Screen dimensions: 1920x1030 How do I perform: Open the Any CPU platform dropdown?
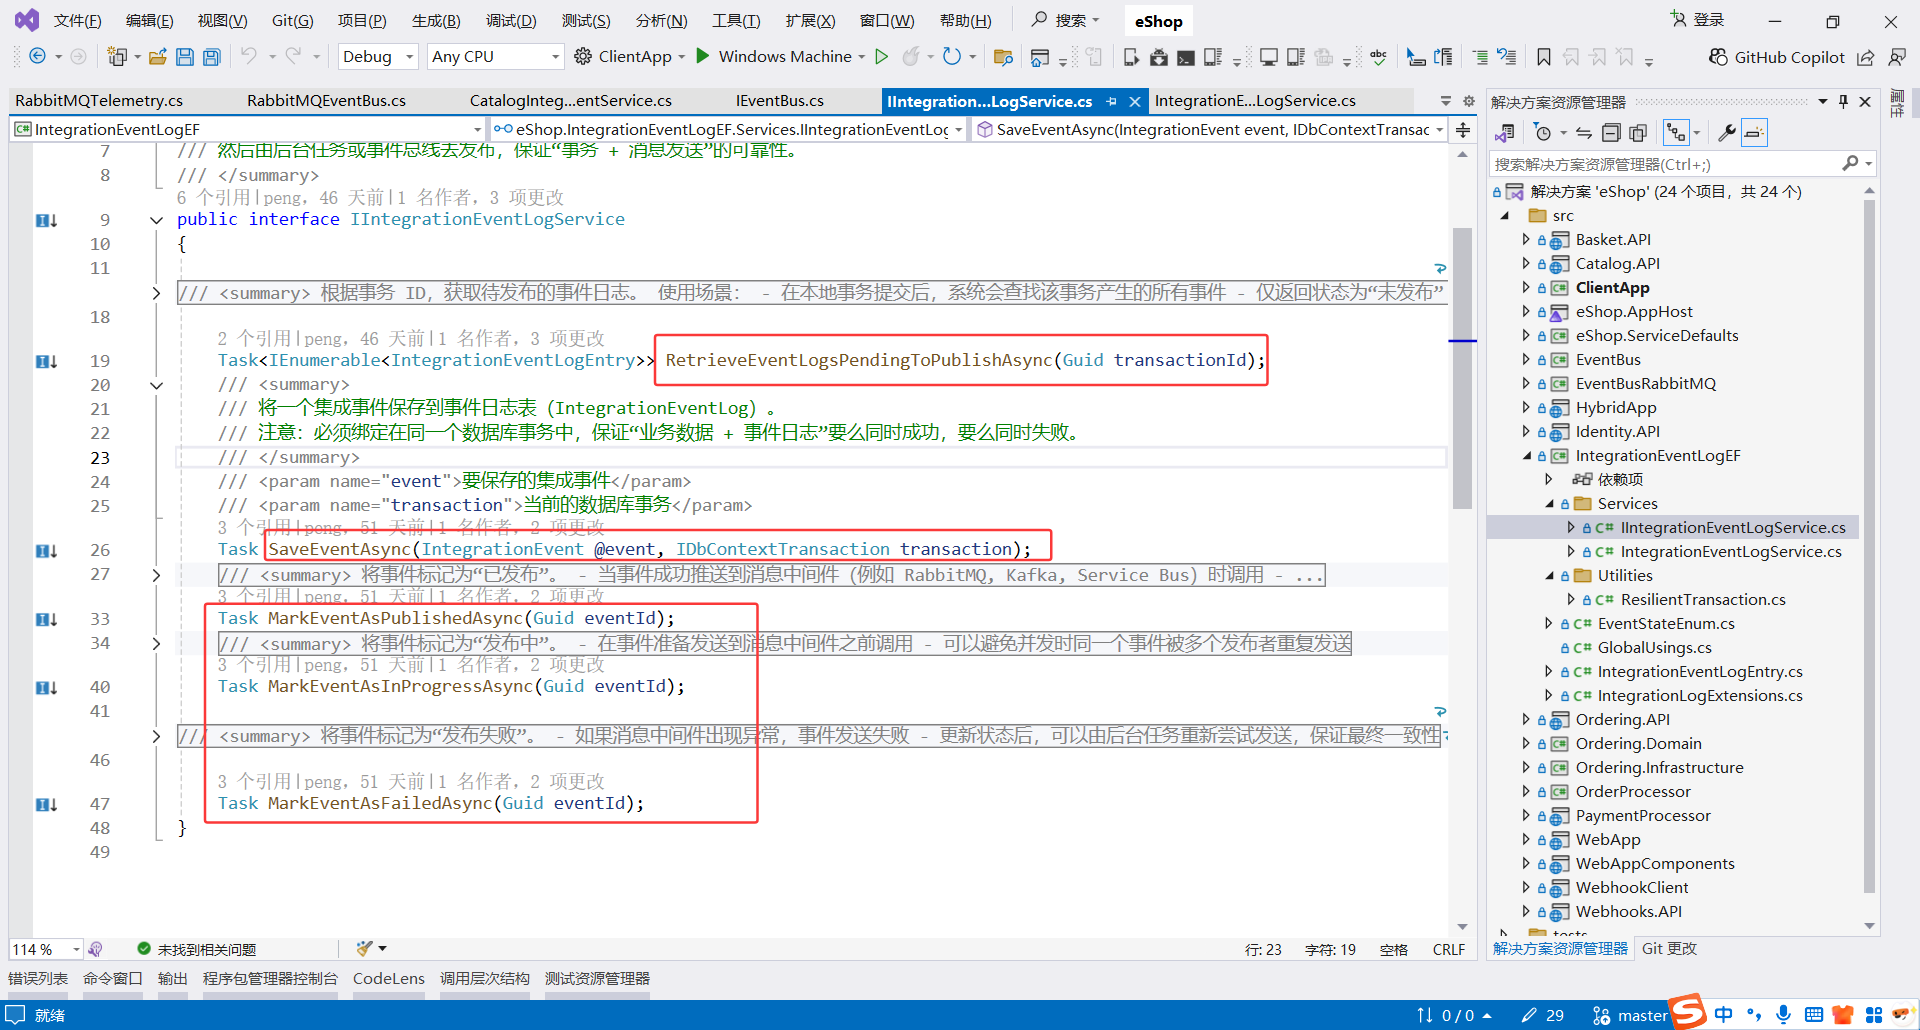point(495,57)
